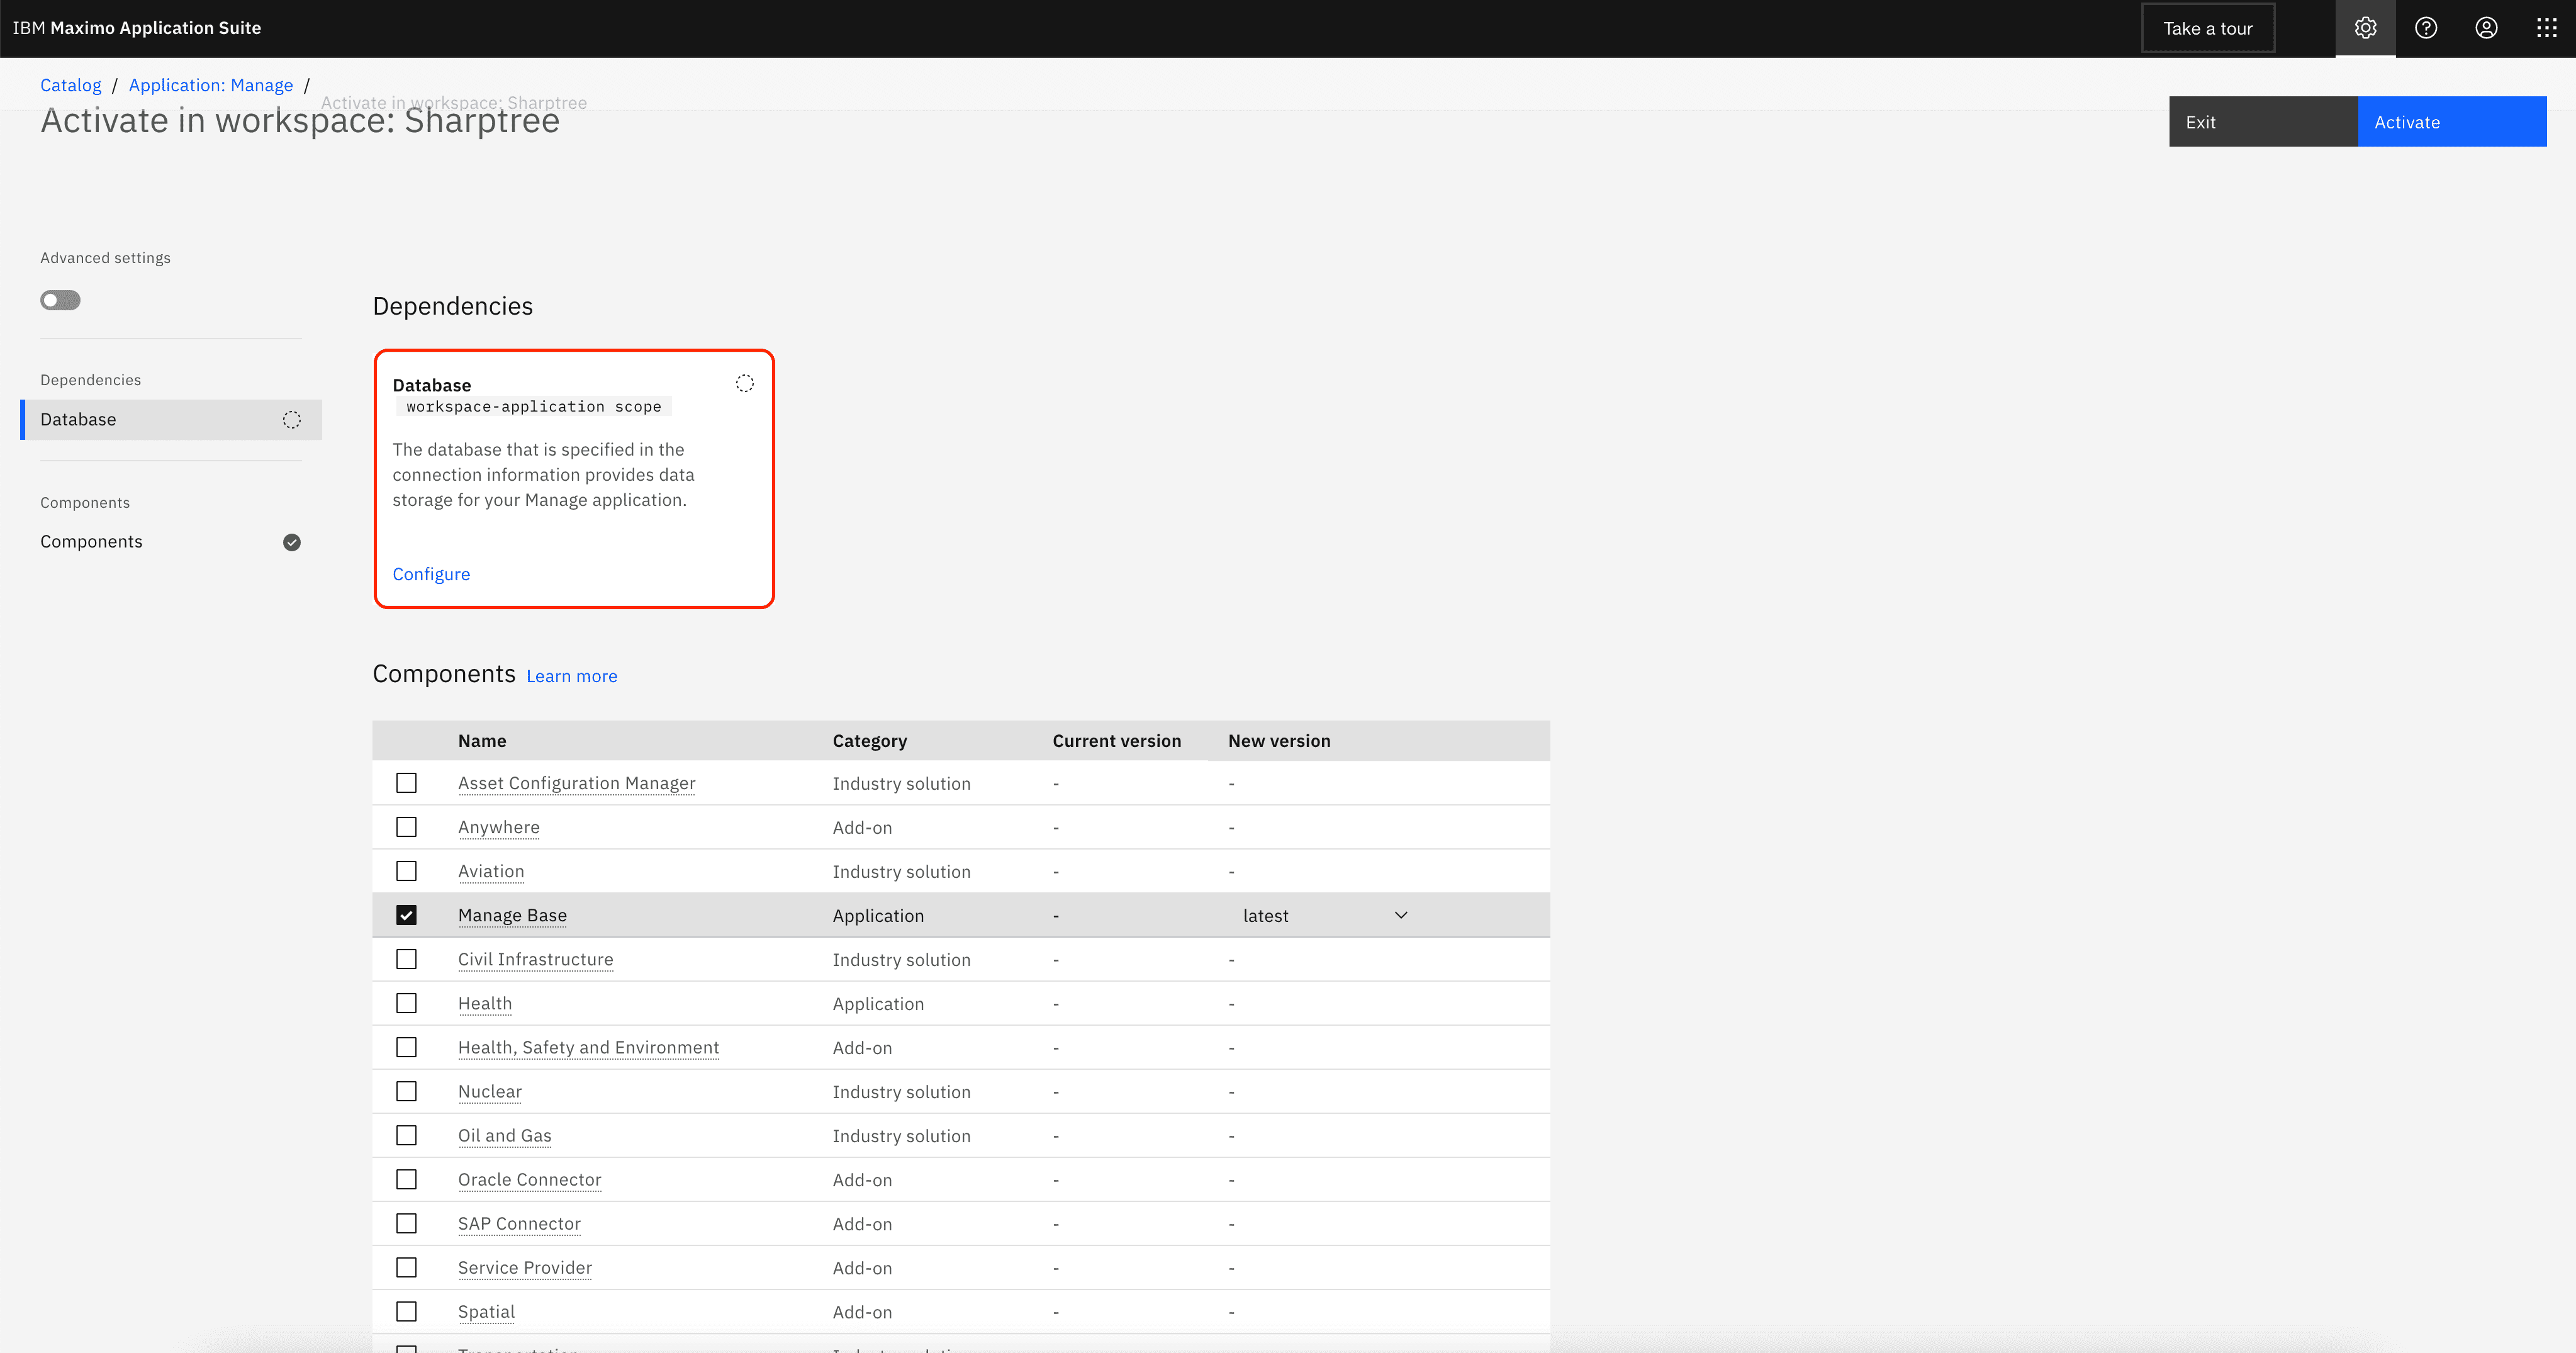Click the New version column header
The width and height of the screenshot is (2576, 1353).
pyautogui.click(x=1279, y=741)
